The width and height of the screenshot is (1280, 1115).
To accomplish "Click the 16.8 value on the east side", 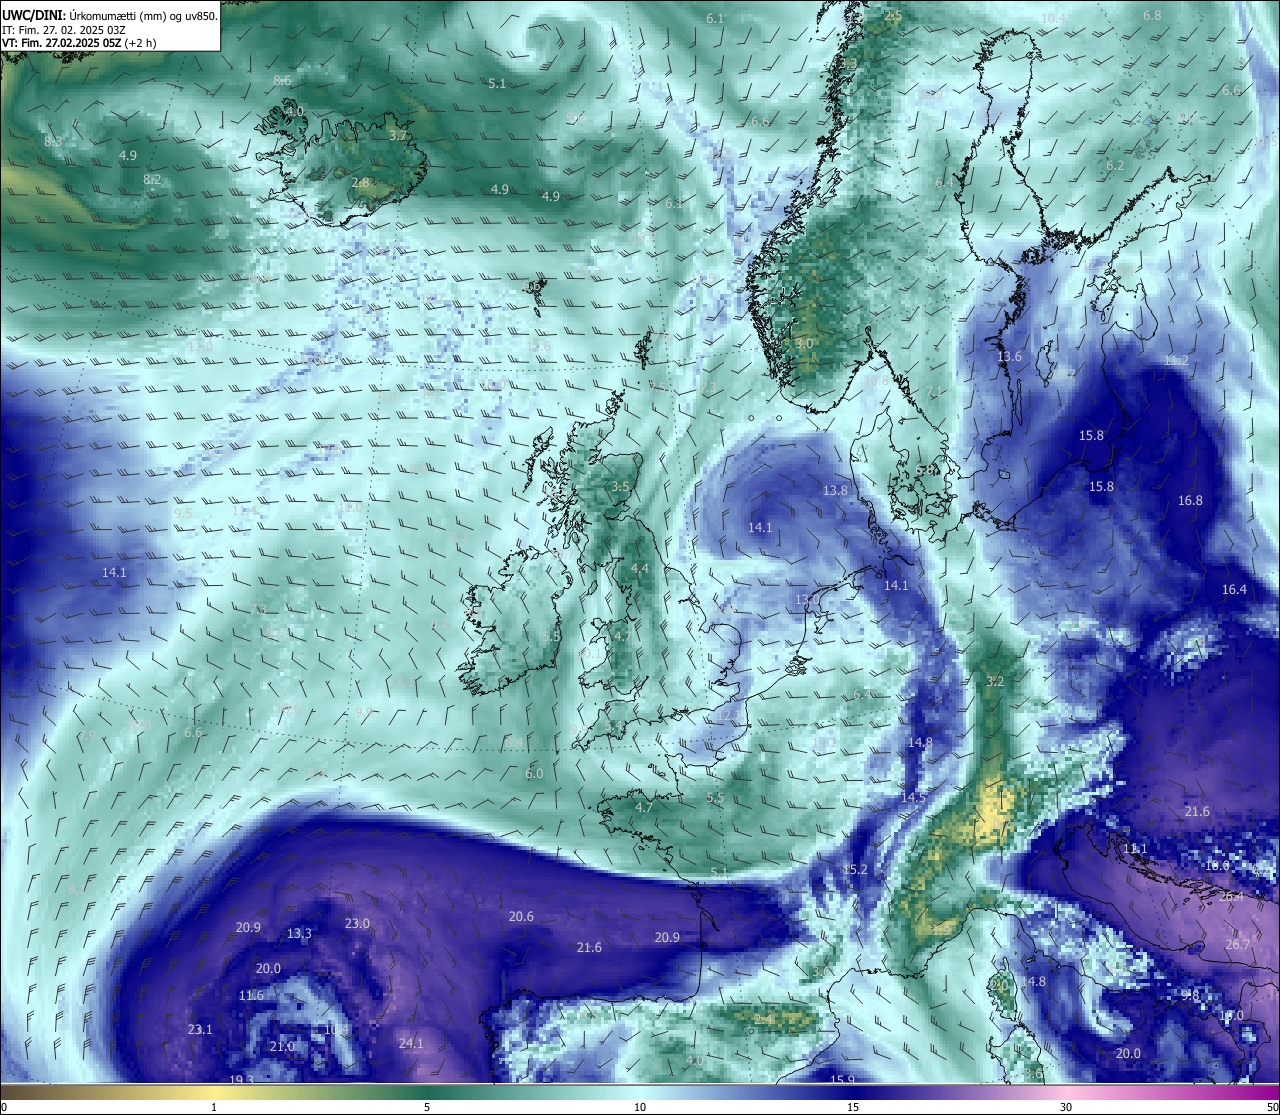I will tap(1190, 500).
